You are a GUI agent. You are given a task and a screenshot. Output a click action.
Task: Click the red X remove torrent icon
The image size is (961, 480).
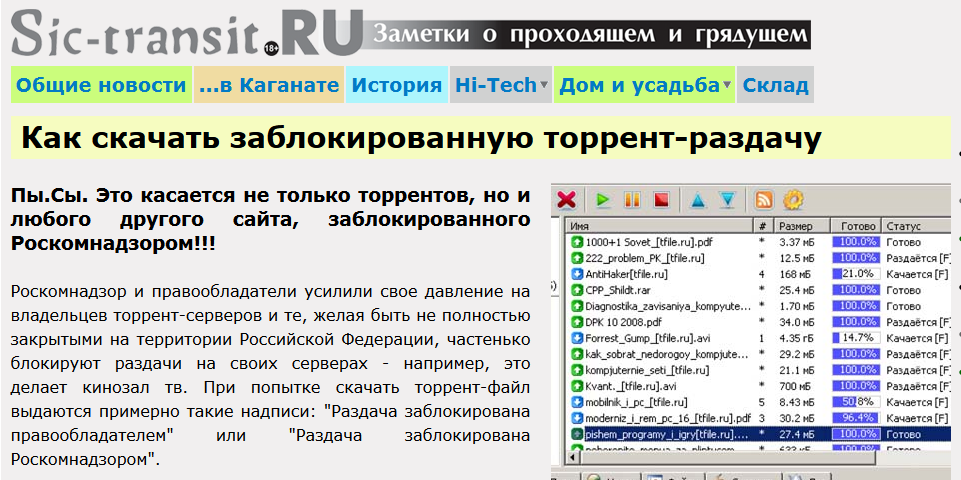point(567,200)
